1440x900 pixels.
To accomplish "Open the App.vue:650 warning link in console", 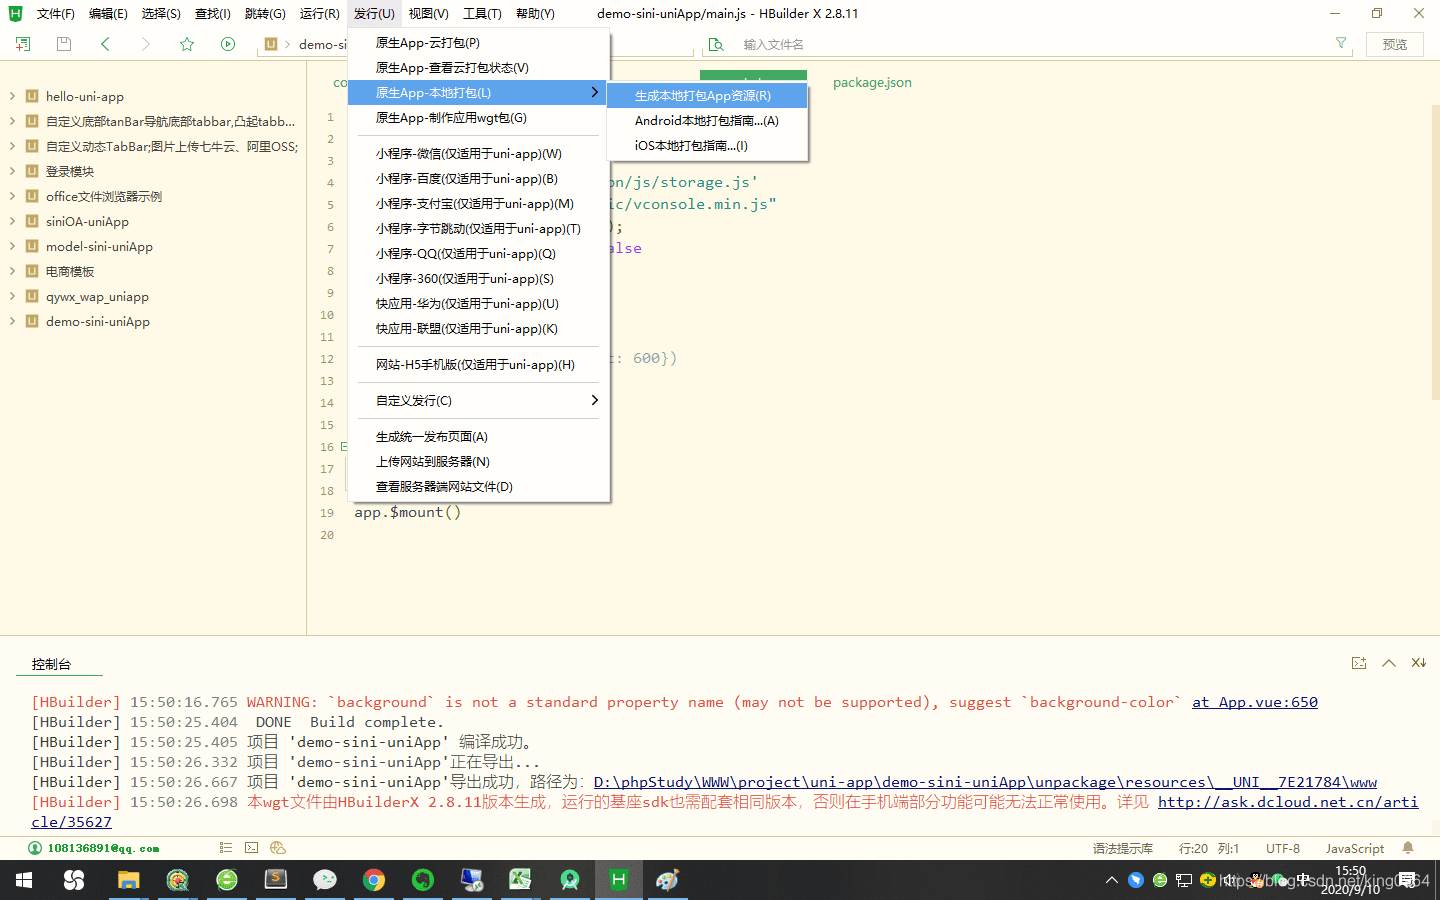I will pyautogui.click(x=1254, y=701).
